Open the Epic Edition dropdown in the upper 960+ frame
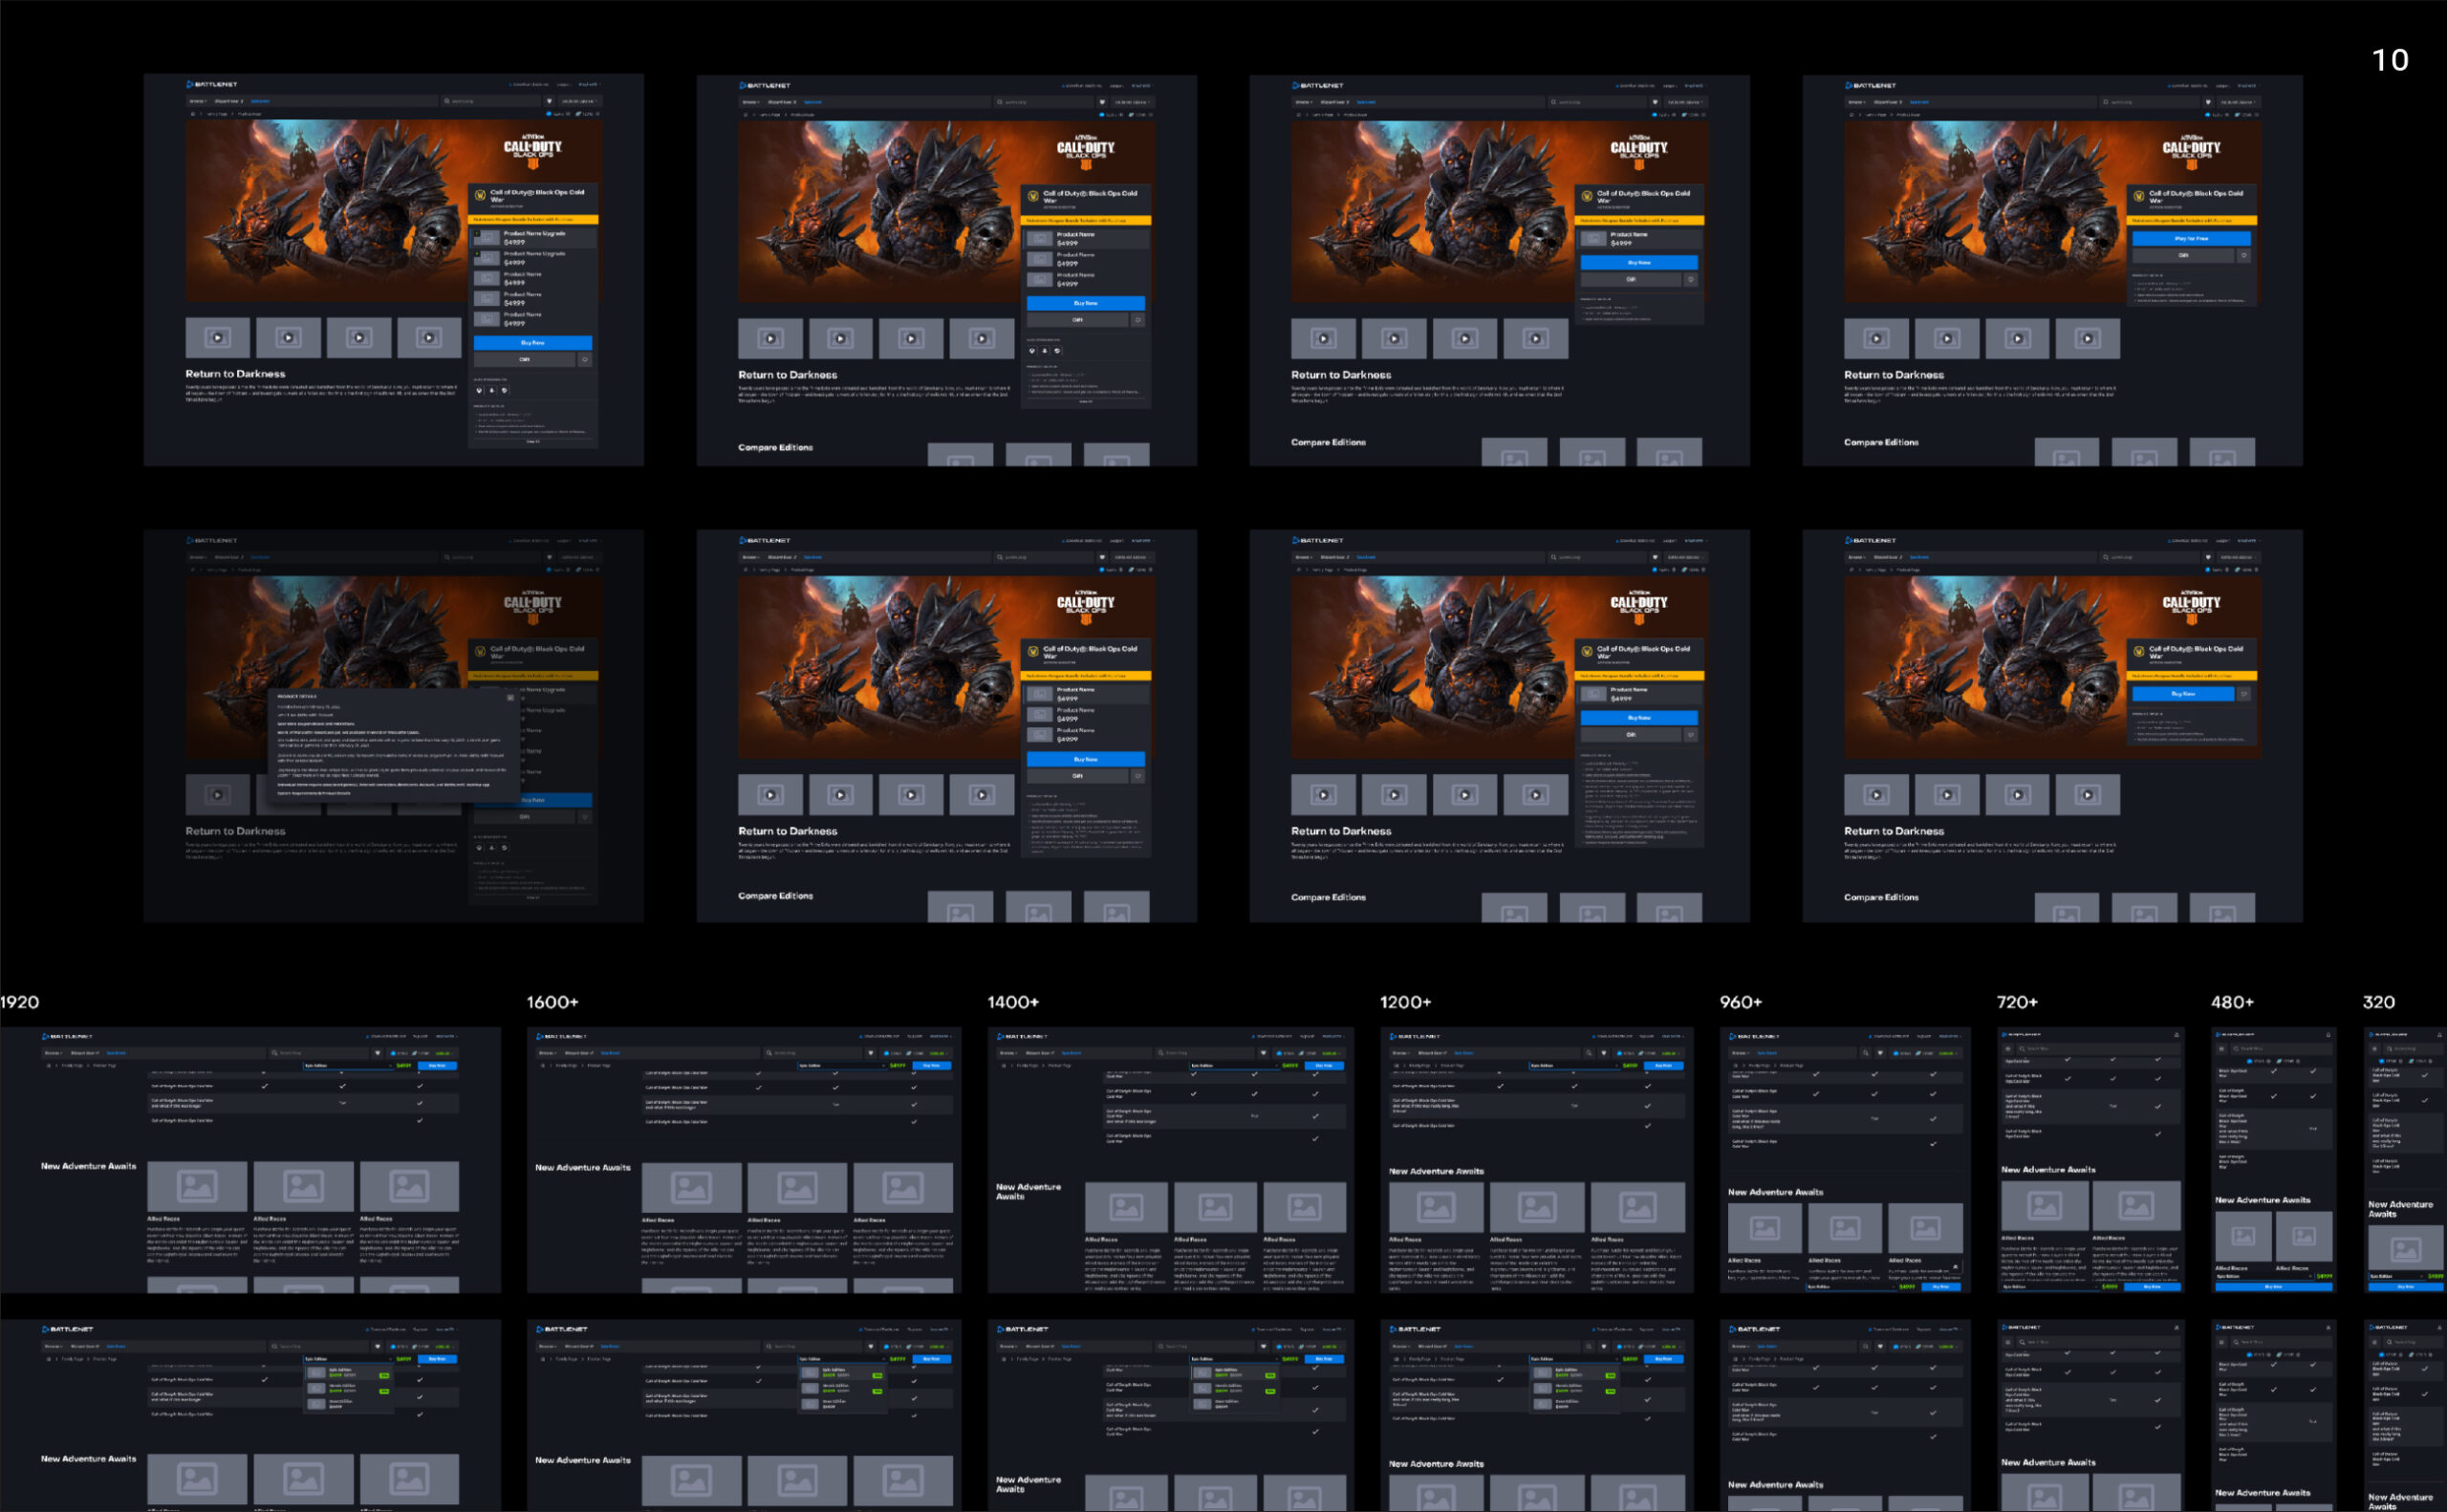Image resolution: width=2447 pixels, height=1512 pixels. (1851, 1287)
